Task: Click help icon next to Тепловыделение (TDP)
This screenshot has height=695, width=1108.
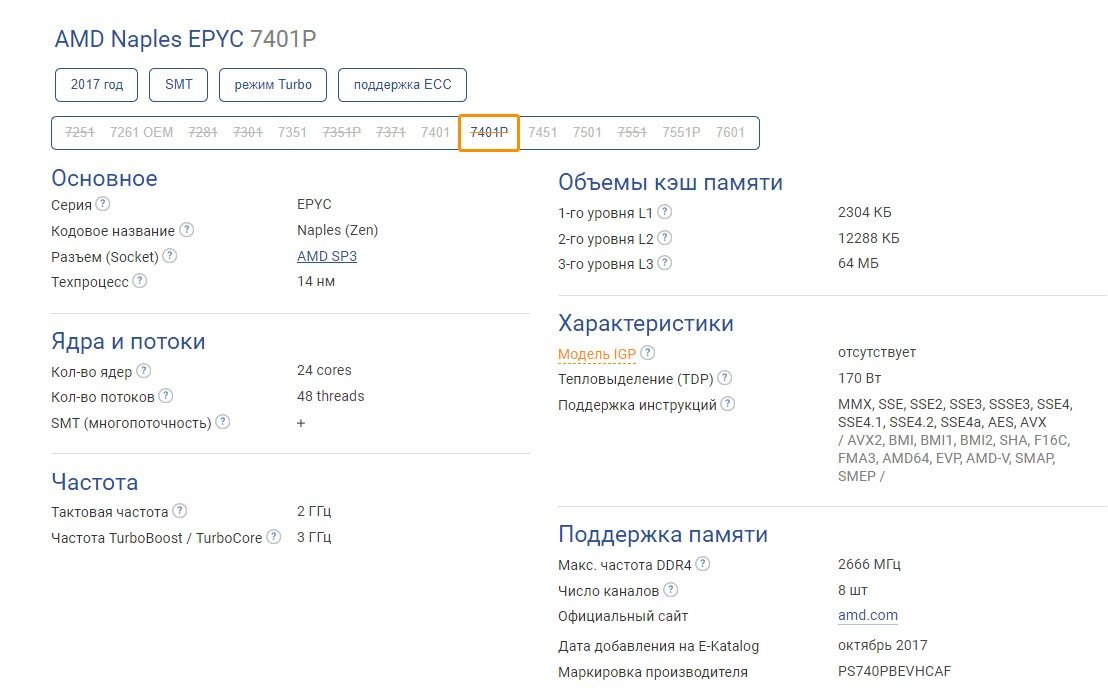Action: [x=724, y=377]
